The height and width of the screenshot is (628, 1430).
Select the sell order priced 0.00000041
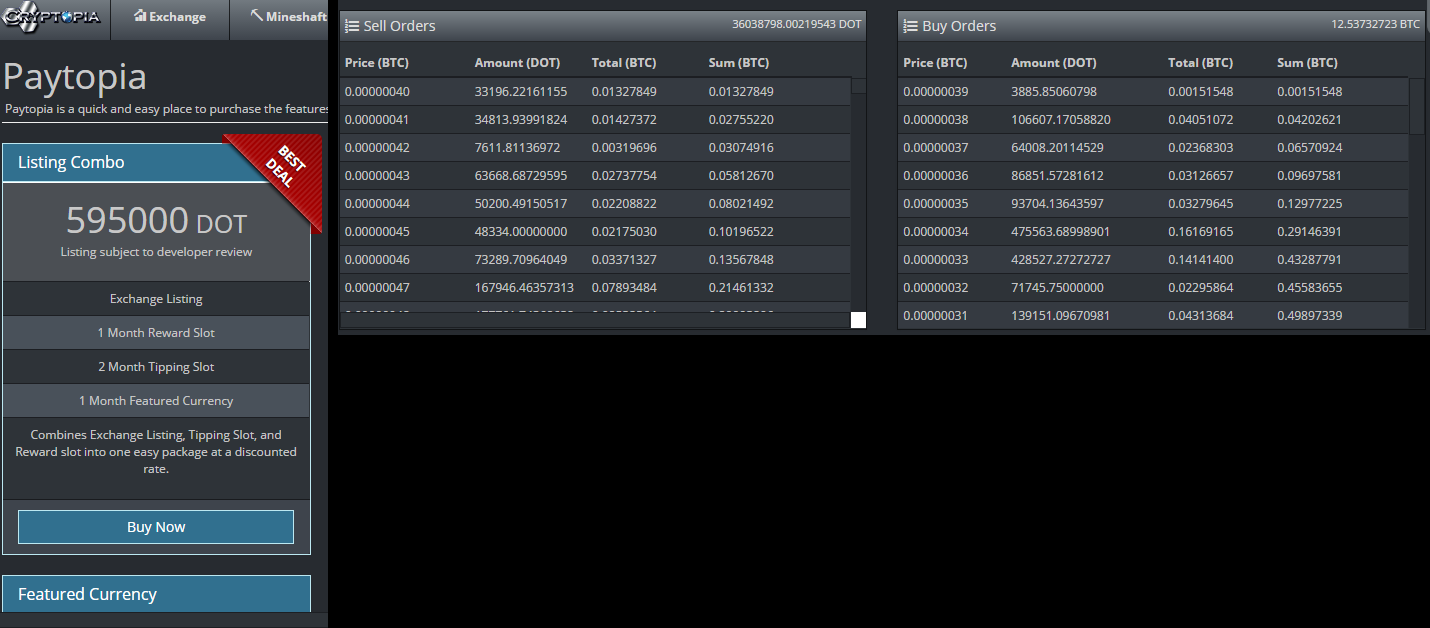(x=595, y=120)
